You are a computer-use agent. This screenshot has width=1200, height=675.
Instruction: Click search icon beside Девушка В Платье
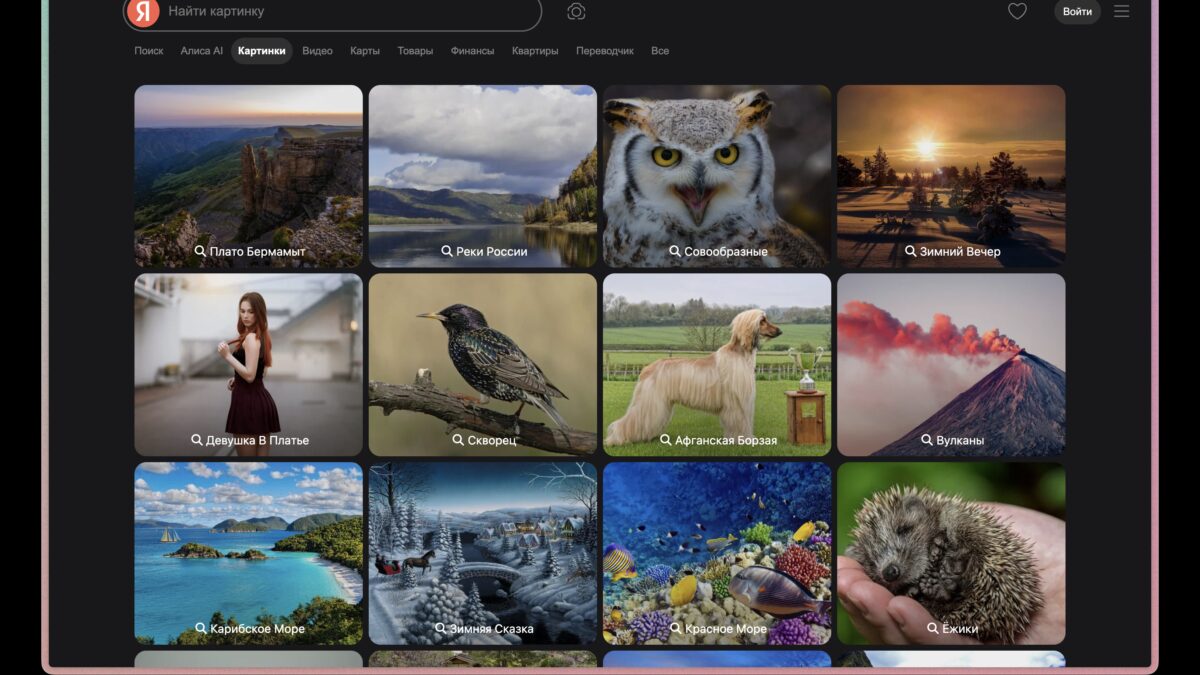(x=197, y=440)
